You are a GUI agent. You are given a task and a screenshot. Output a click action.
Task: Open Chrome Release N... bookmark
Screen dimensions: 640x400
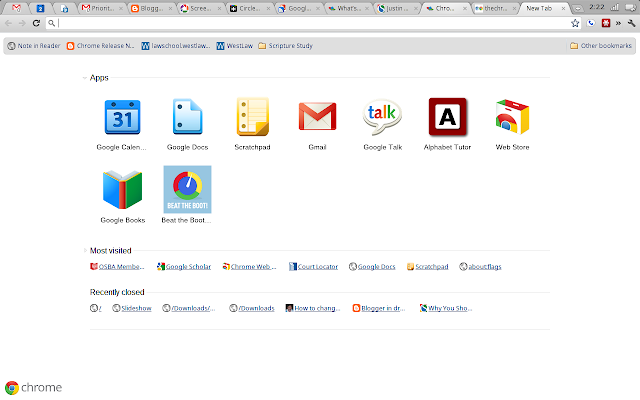coord(100,46)
